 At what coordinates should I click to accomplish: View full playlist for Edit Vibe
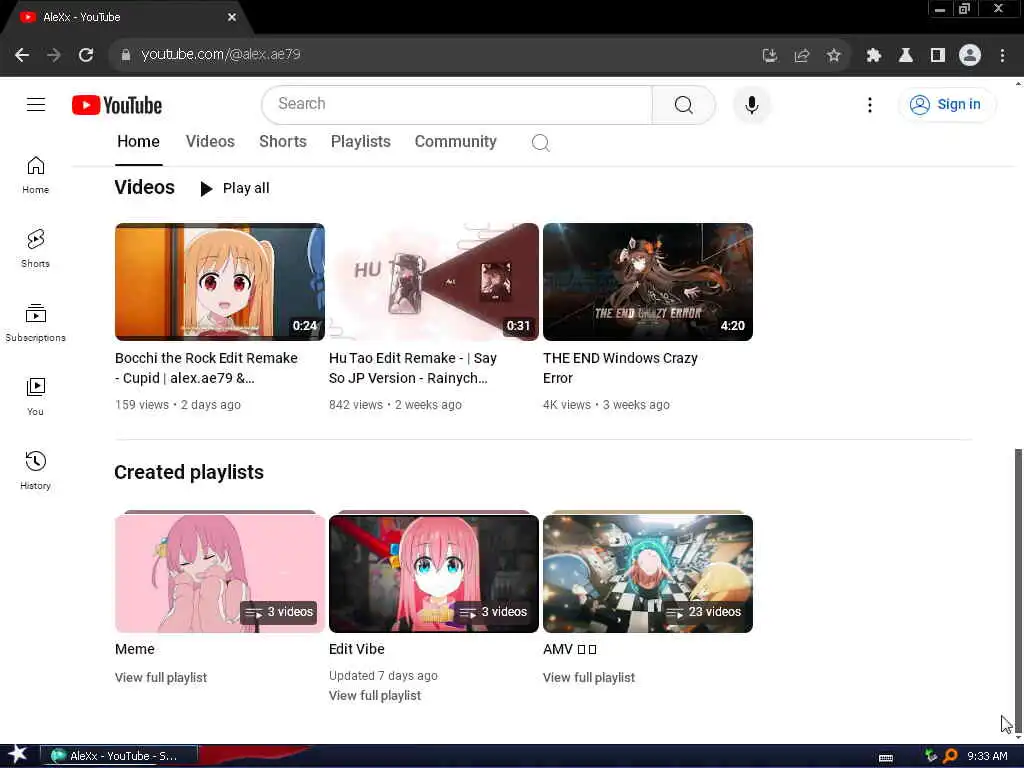click(x=375, y=696)
